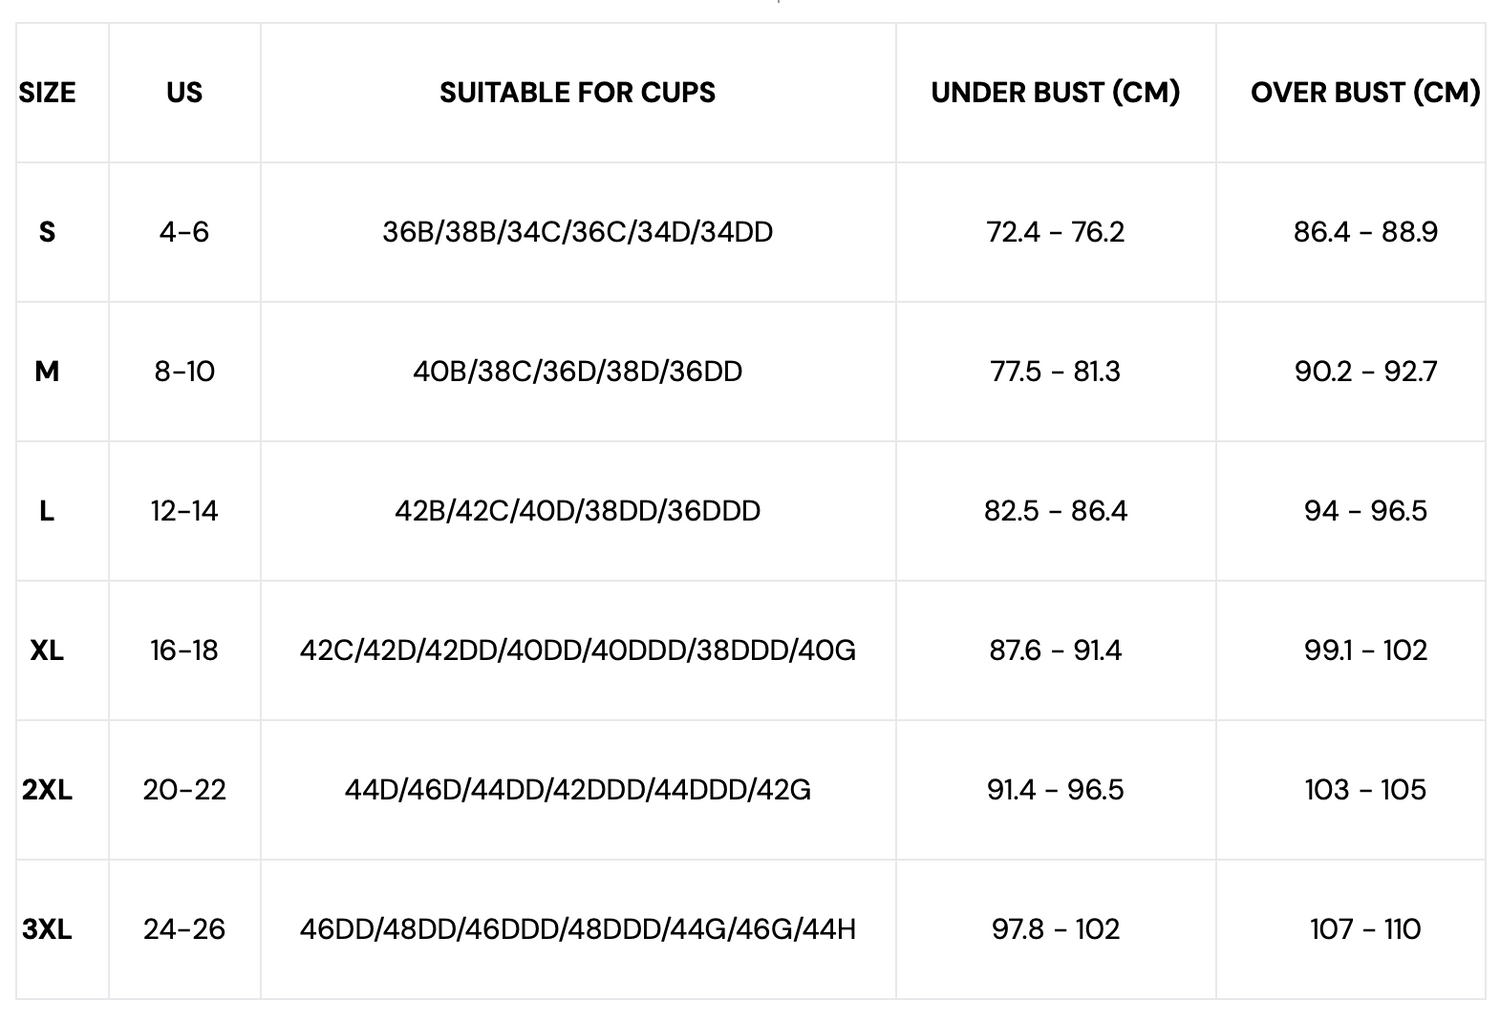This screenshot has height=1022, width=1500.
Task: Click the UNDER BUST (CM) header
Action: 1055,93
